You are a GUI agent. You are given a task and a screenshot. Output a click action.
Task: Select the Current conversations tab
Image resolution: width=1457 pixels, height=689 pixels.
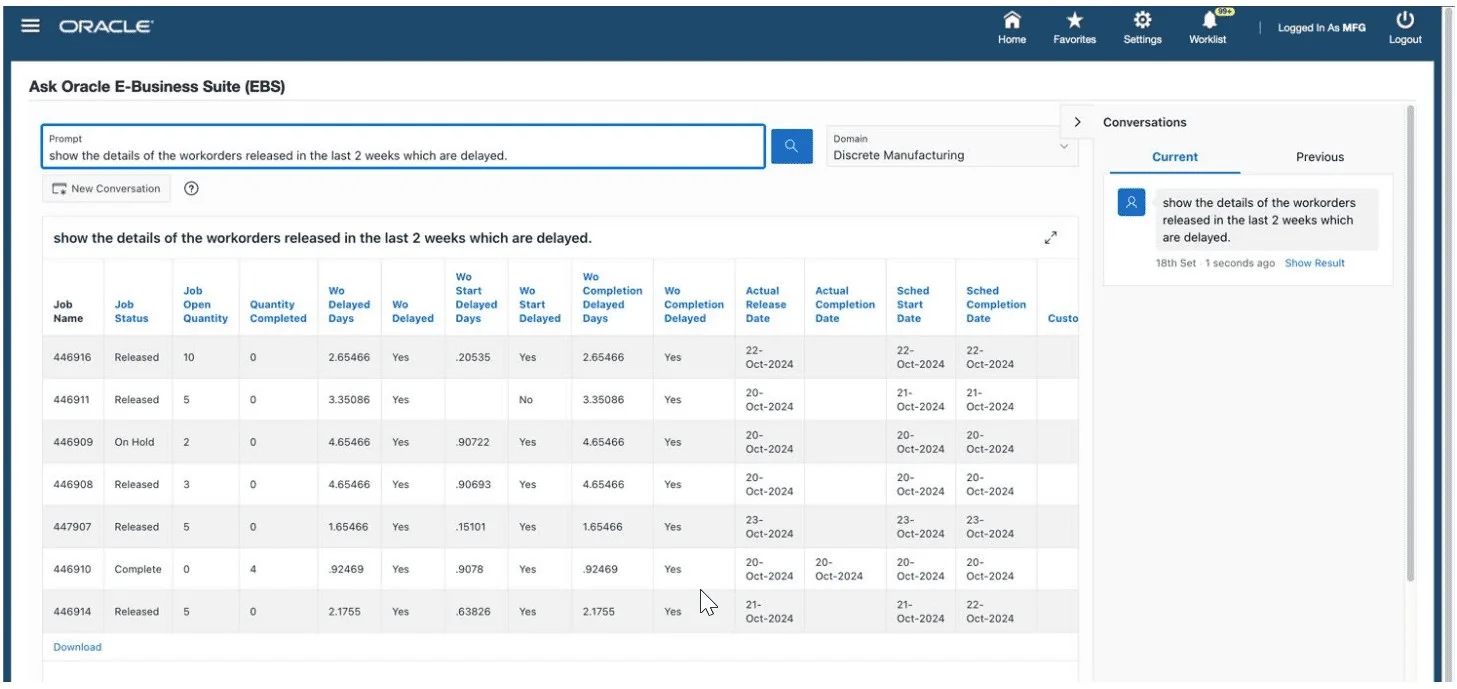coord(1175,157)
